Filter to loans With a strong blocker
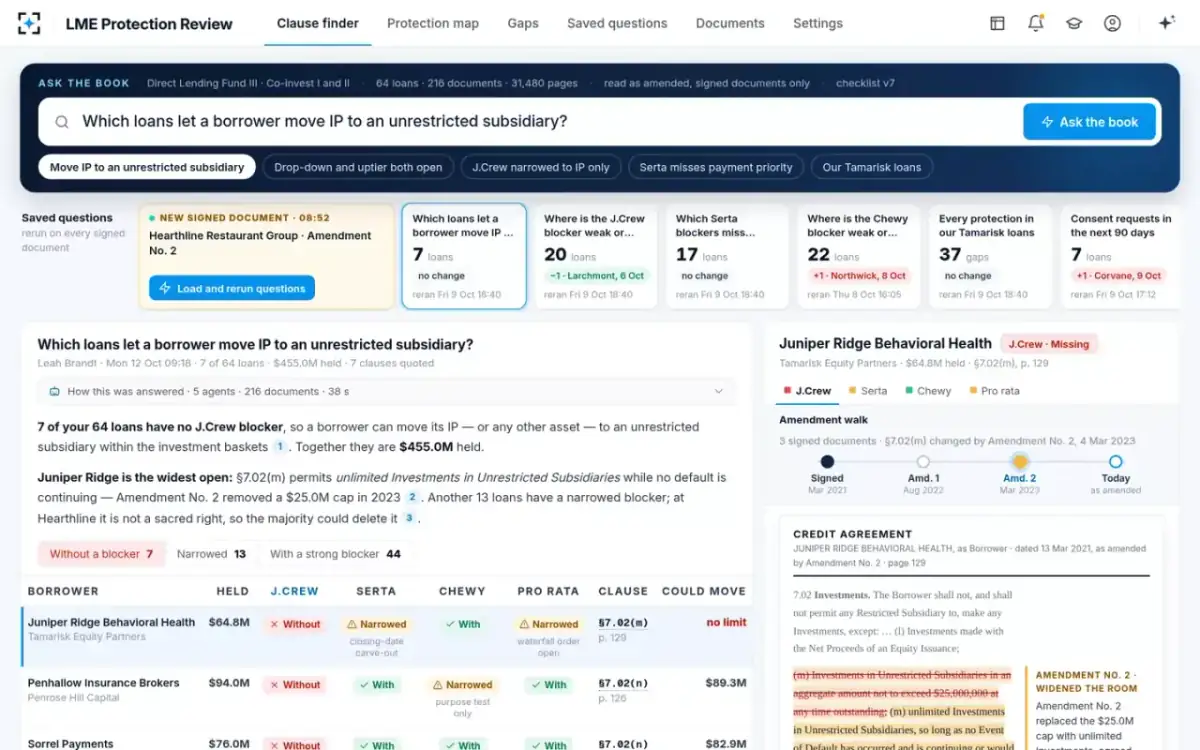Screen dimensions: 1200x750 click(335, 554)
